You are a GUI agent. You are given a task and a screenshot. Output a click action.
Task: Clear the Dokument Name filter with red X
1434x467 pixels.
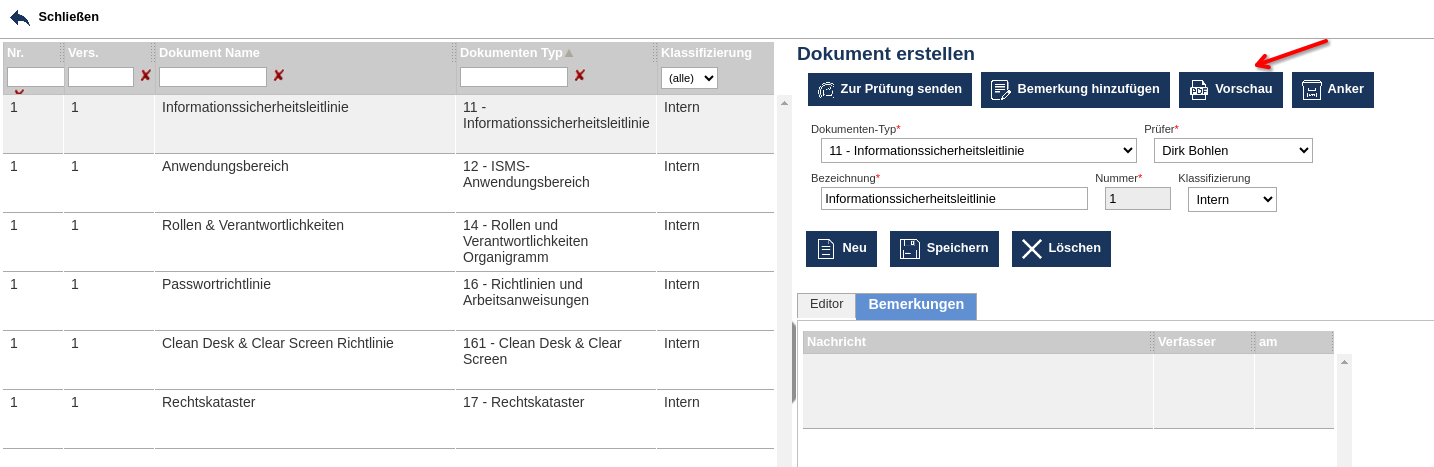pos(279,76)
